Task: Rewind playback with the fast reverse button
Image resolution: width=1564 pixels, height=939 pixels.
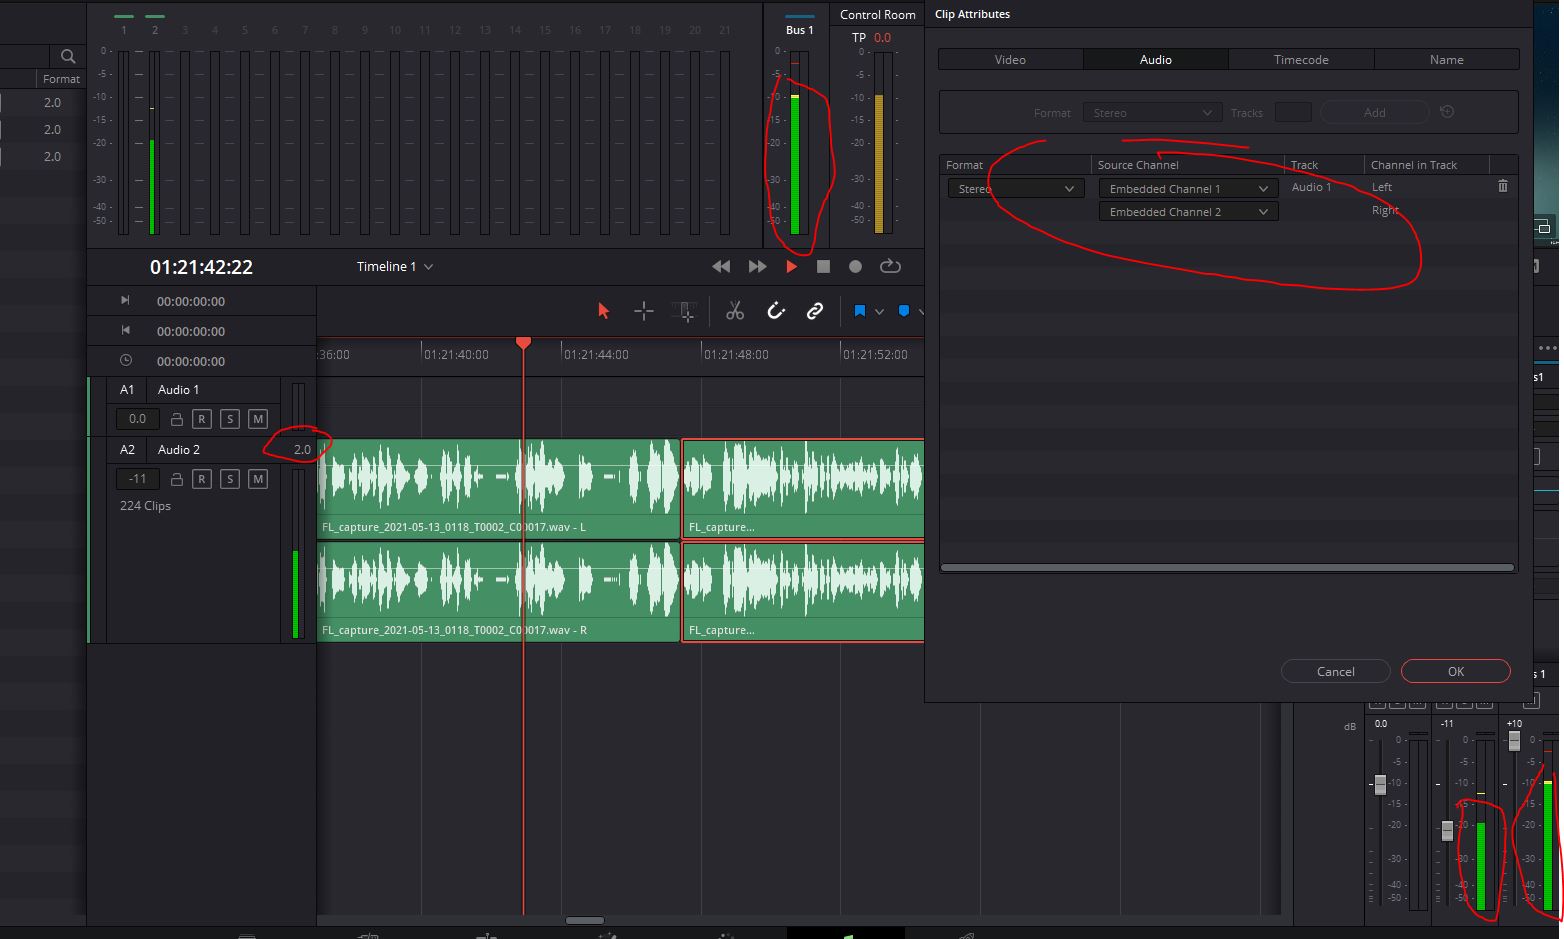Action: [721, 267]
